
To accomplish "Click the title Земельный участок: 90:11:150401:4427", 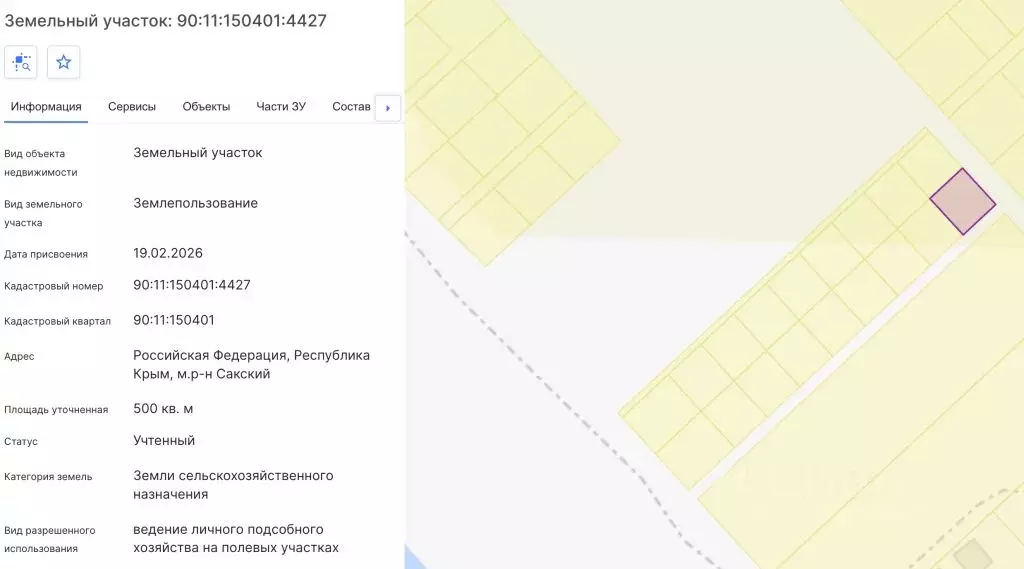I will pyautogui.click(x=165, y=20).
